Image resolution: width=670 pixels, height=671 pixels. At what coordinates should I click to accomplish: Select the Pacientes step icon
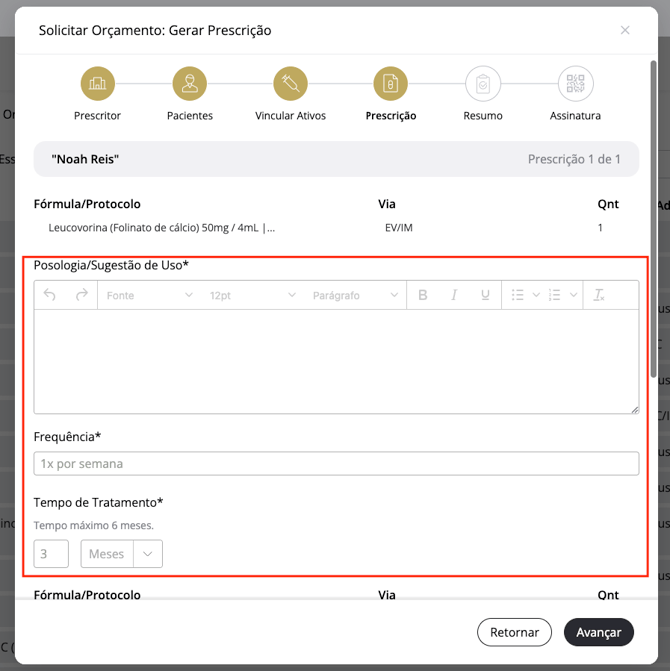pos(190,83)
